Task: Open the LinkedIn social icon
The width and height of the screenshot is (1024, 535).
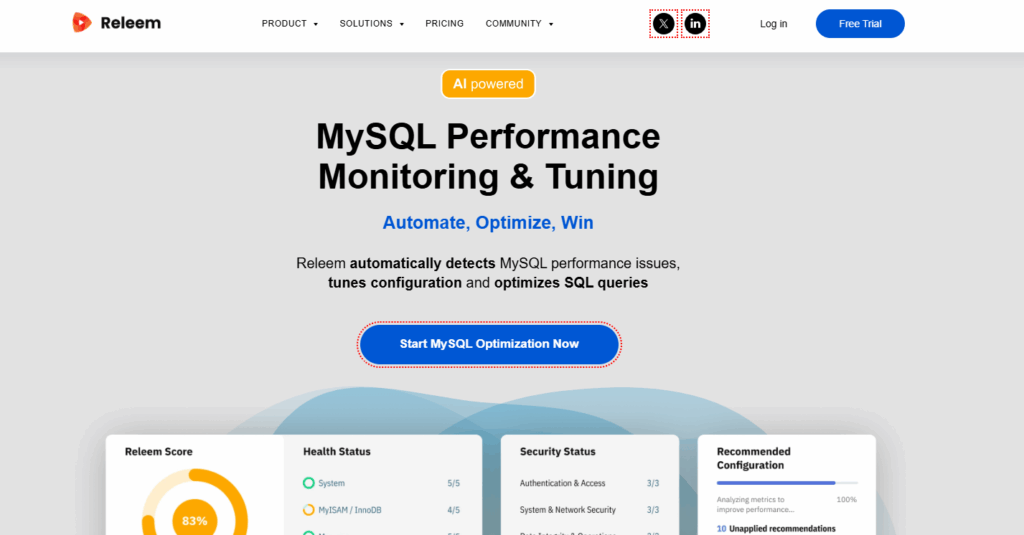Action: click(695, 24)
